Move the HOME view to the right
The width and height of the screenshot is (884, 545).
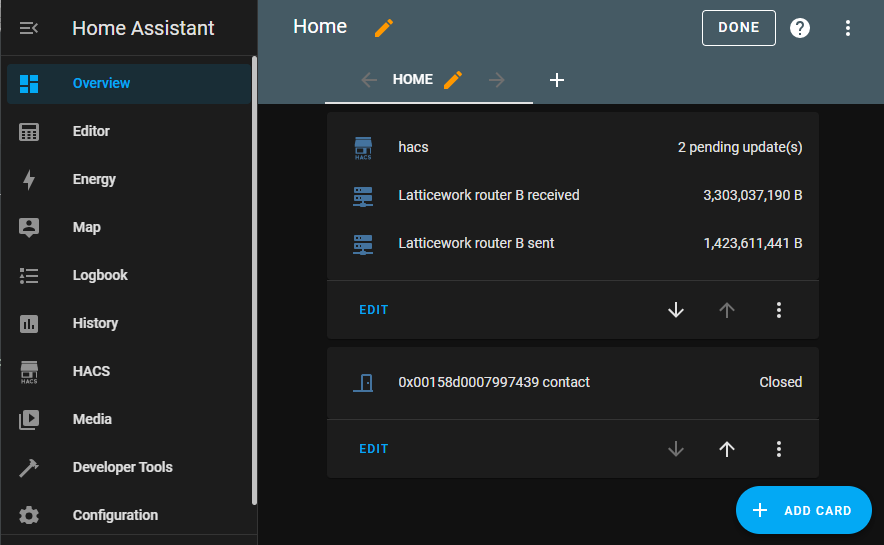point(497,80)
